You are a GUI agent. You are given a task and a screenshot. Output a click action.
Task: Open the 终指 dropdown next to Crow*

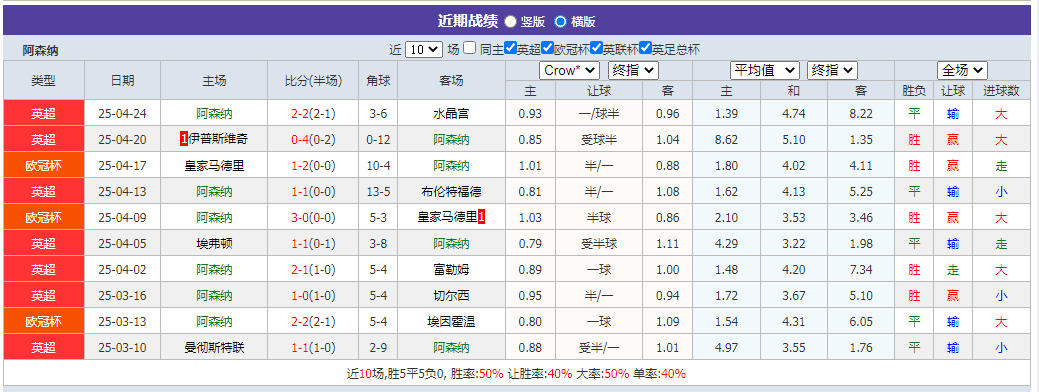tap(633, 70)
